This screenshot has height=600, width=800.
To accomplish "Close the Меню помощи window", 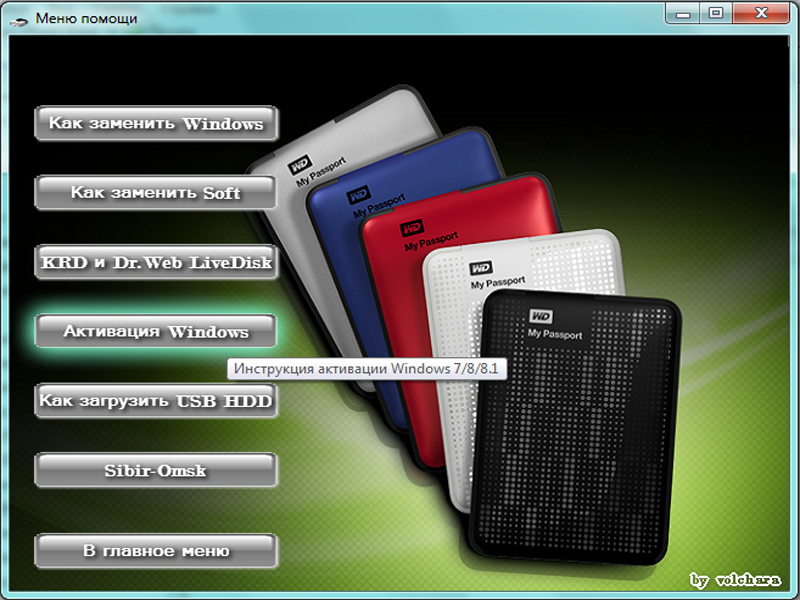I will pyautogui.click(x=761, y=13).
